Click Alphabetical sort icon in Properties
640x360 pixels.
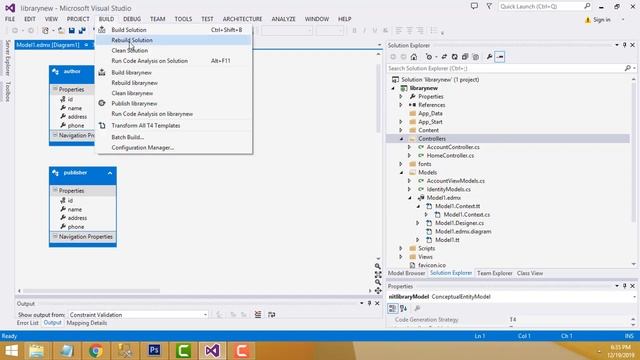403,308
